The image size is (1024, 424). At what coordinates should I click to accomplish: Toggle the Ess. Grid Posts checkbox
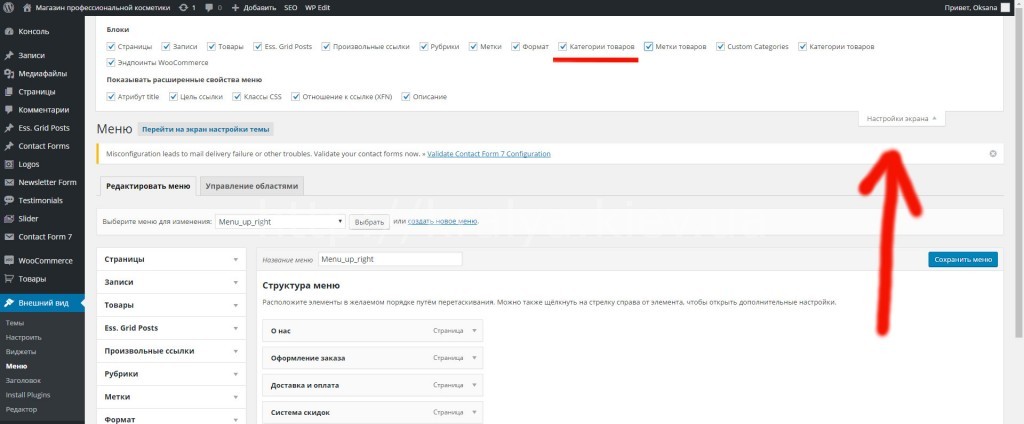click(257, 46)
